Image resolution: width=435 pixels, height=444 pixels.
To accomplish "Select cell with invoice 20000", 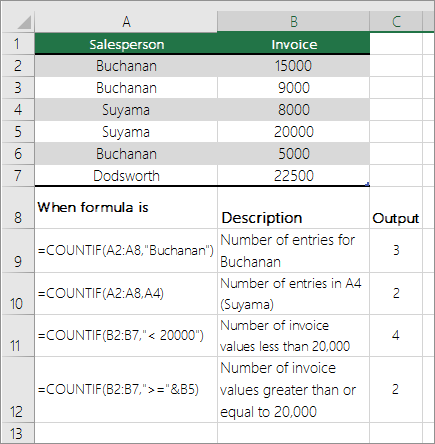I will click(x=293, y=132).
